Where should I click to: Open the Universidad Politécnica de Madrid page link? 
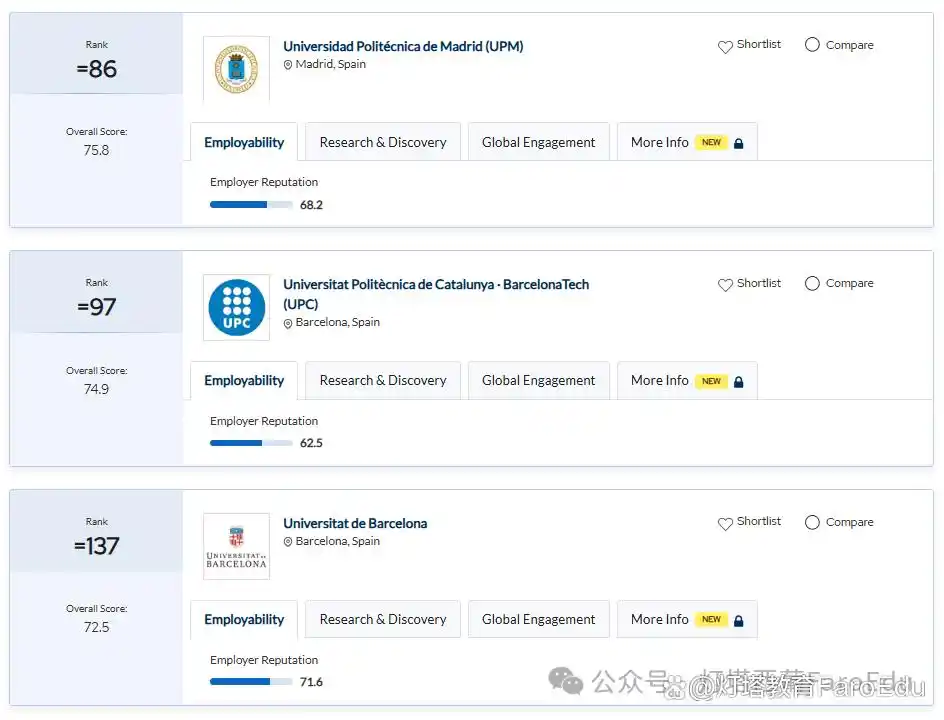pyautogui.click(x=403, y=46)
